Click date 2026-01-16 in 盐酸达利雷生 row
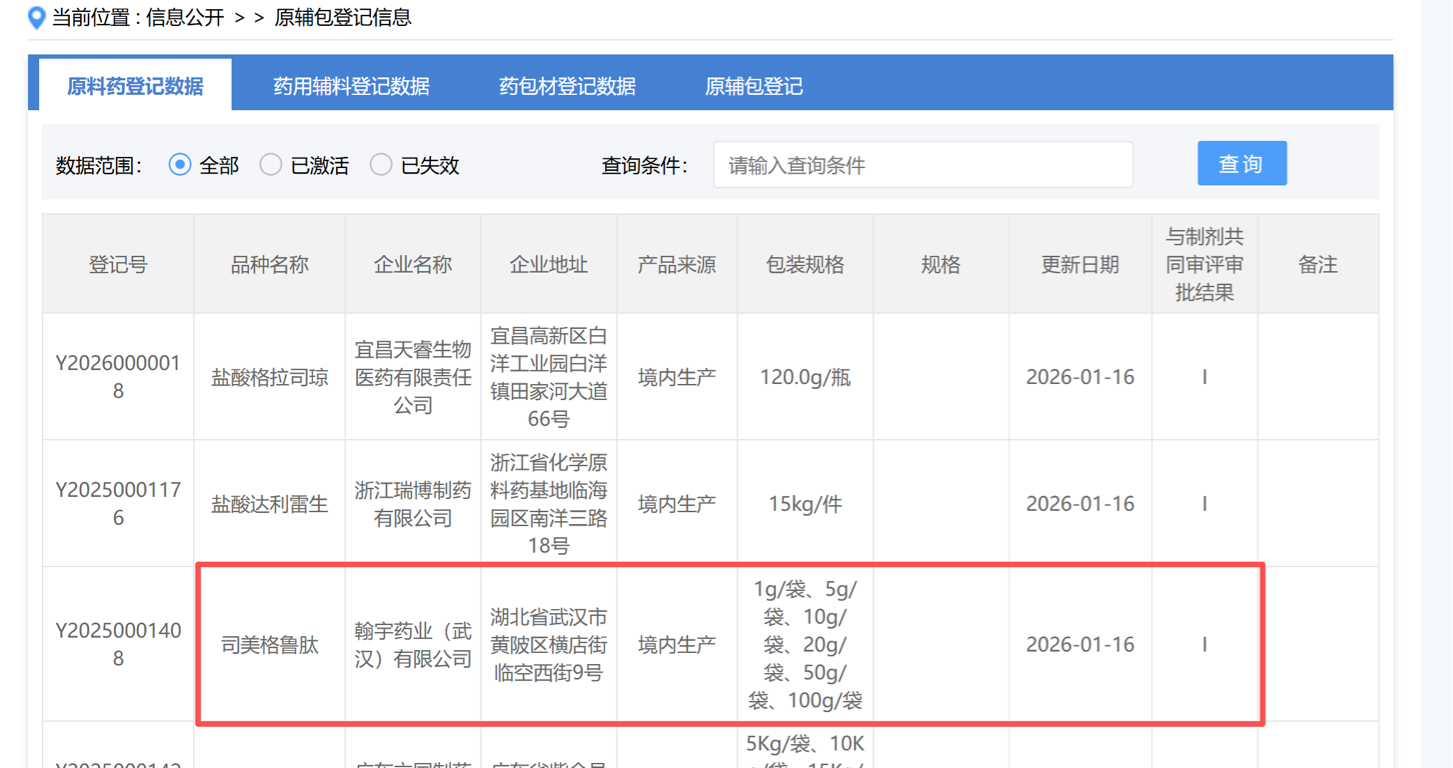The width and height of the screenshot is (1453, 768). tap(1080, 505)
